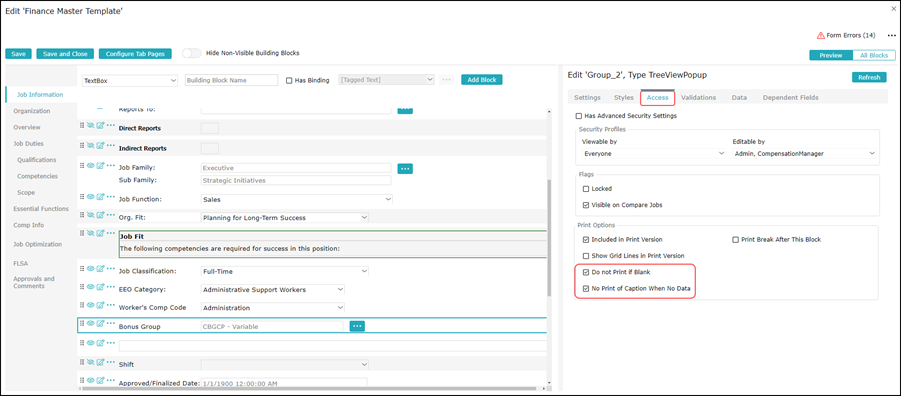The width and height of the screenshot is (901, 396).
Task: Open edit icon for Indirect Reports block
Action: pos(100,145)
